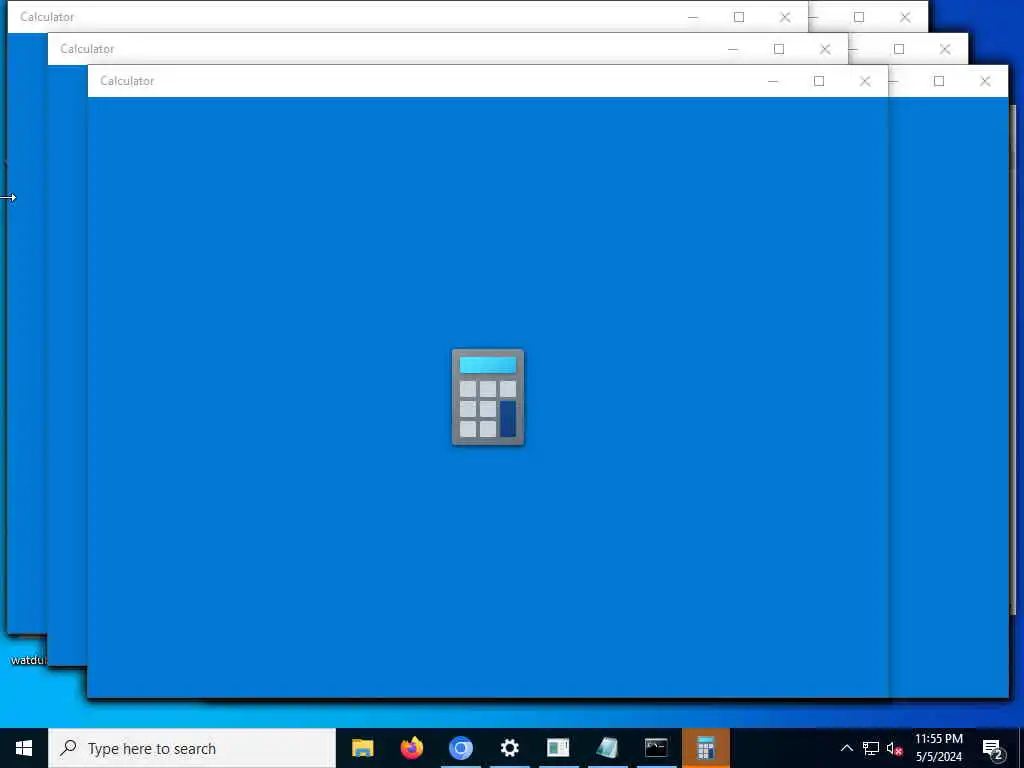Close the lowest right-side background window
1024x768 pixels.
(985, 81)
